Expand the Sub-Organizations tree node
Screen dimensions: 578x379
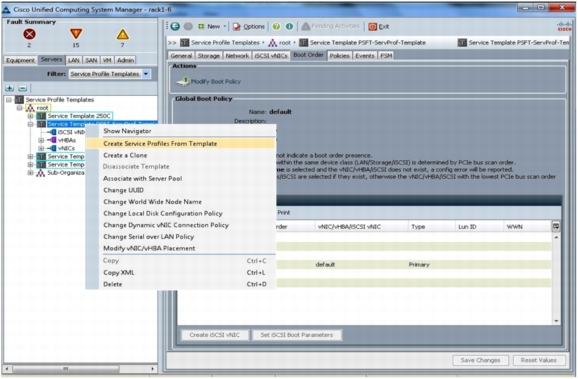click(x=30, y=173)
